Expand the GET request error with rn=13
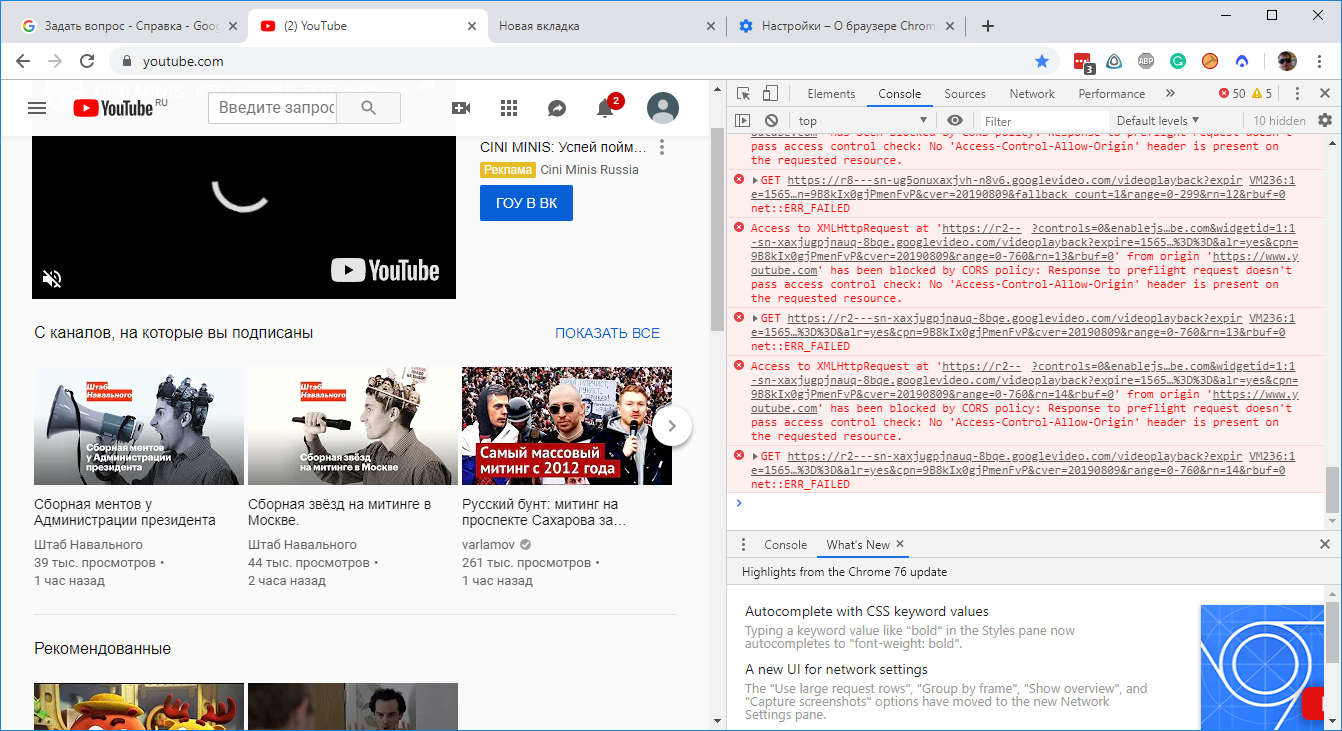The width and height of the screenshot is (1342, 731). pyautogui.click(x=755, y=318)
